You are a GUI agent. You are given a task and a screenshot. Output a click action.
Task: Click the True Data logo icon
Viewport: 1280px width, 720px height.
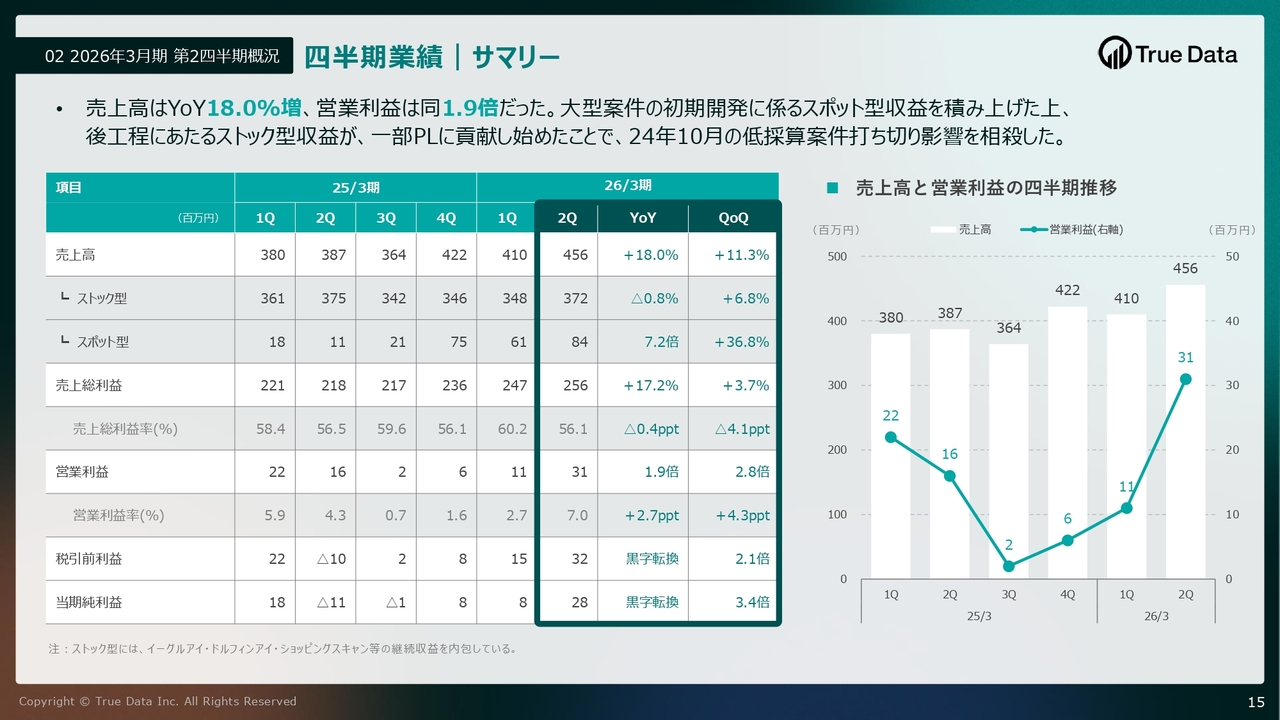pos(1114,54)
